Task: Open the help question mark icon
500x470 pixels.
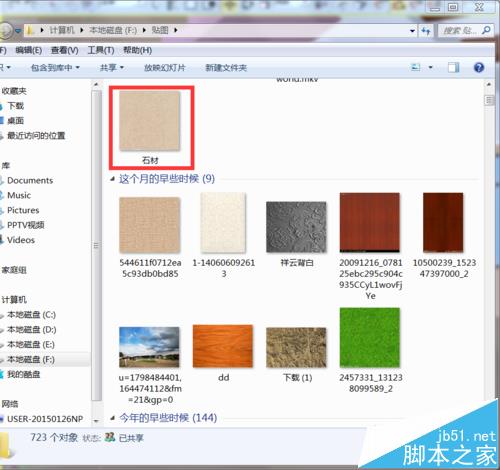Action: click(x=479, y=68)
